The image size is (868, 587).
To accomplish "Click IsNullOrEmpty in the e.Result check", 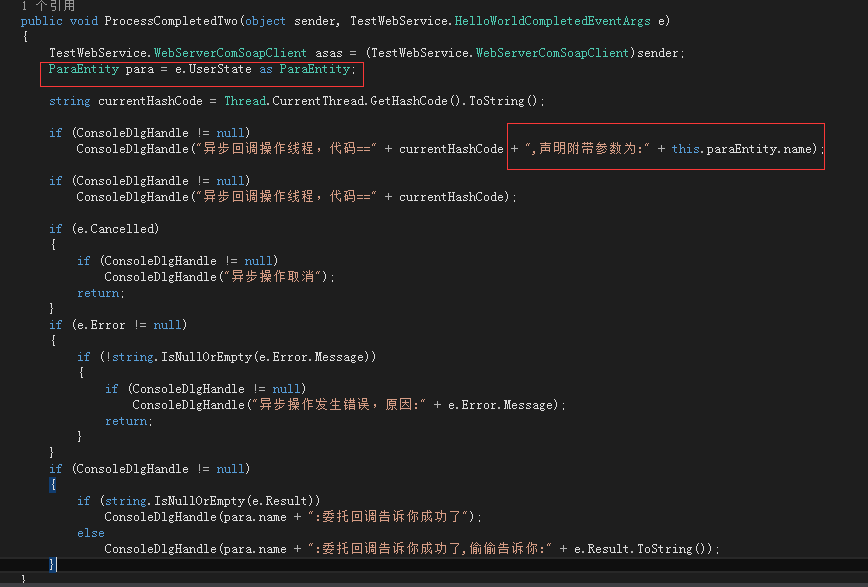I will click(199, 501).
